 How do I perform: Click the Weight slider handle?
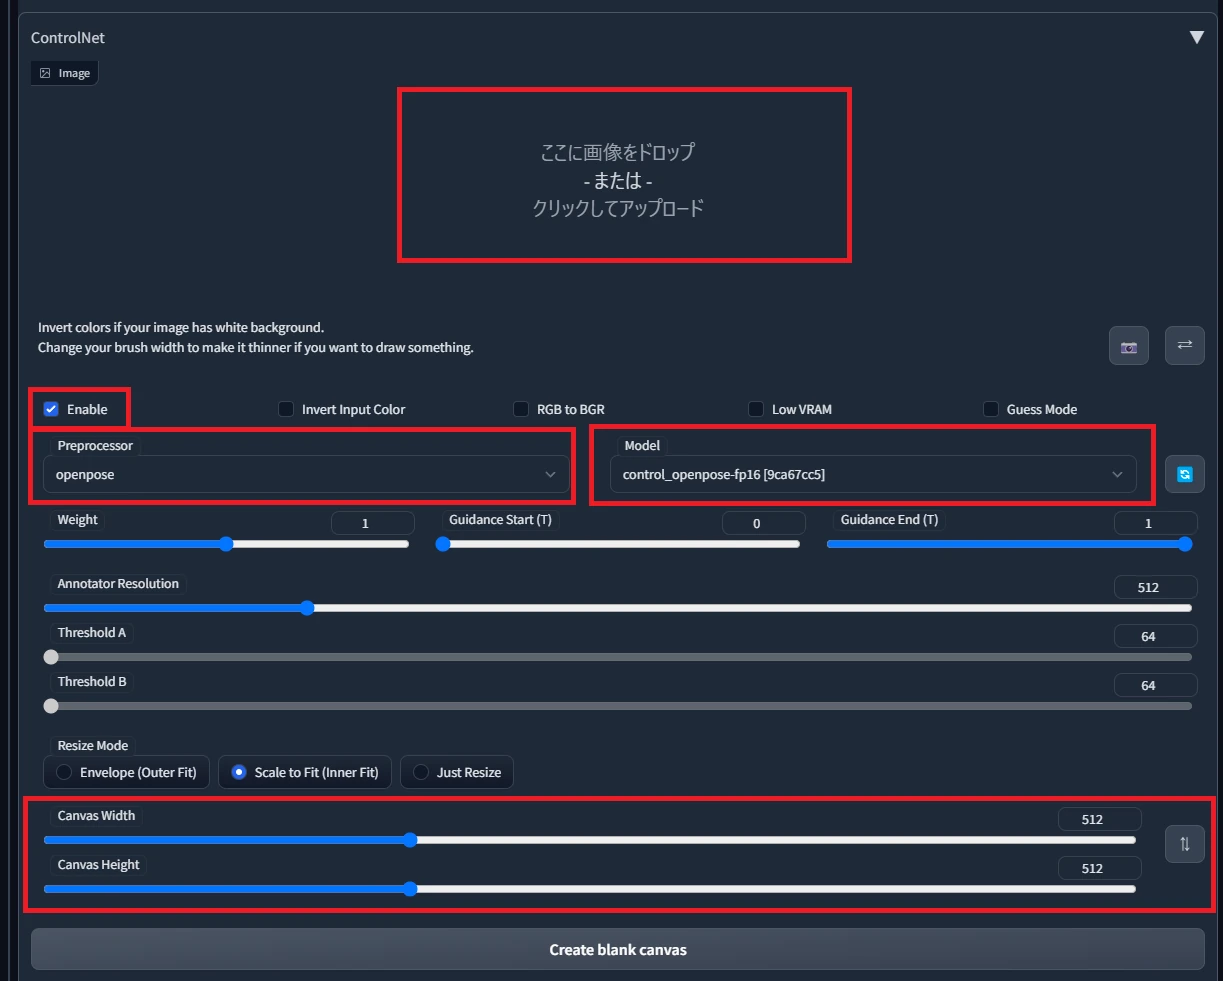pos(226,544)
